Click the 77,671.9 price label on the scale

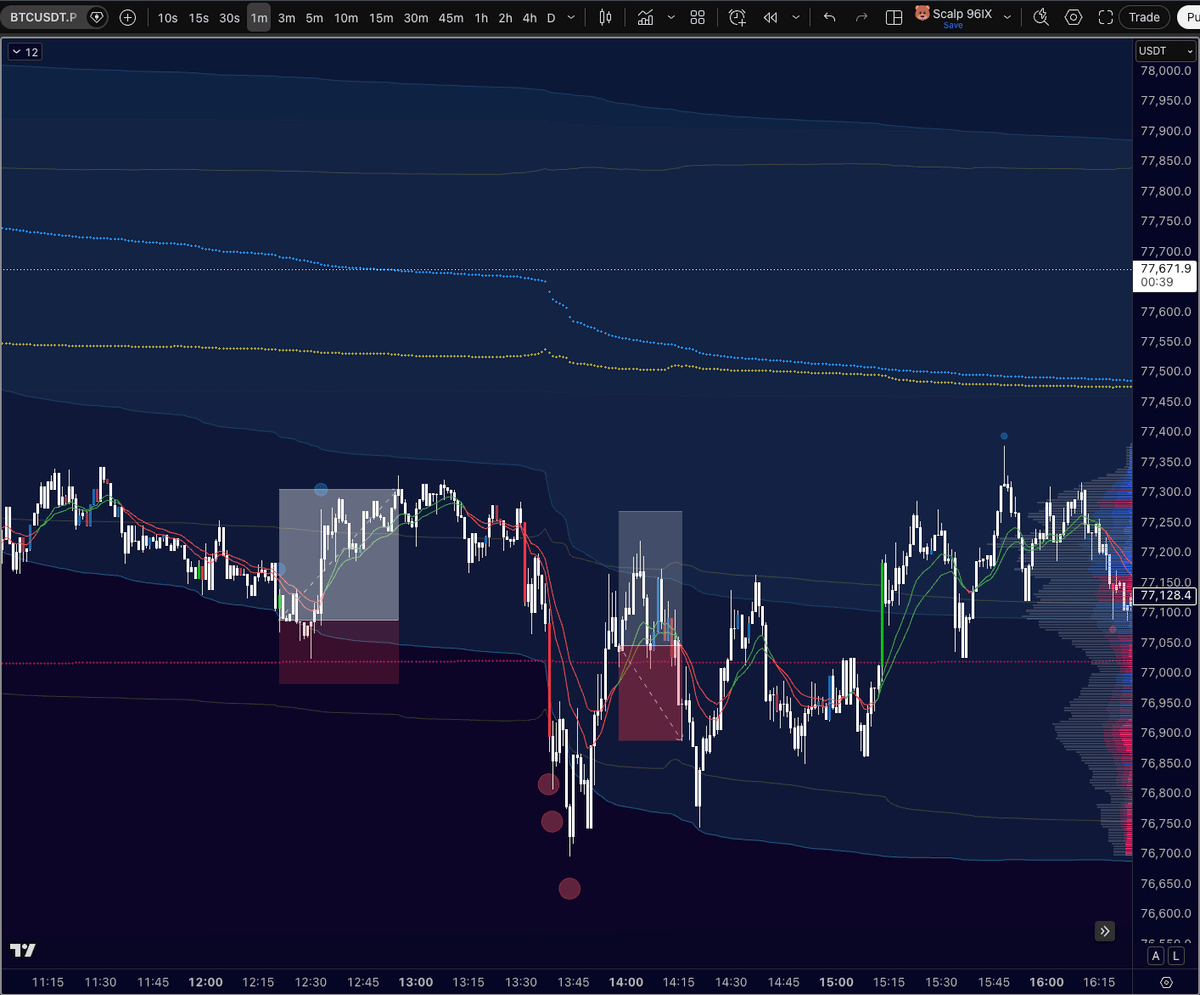point(1165,275)
